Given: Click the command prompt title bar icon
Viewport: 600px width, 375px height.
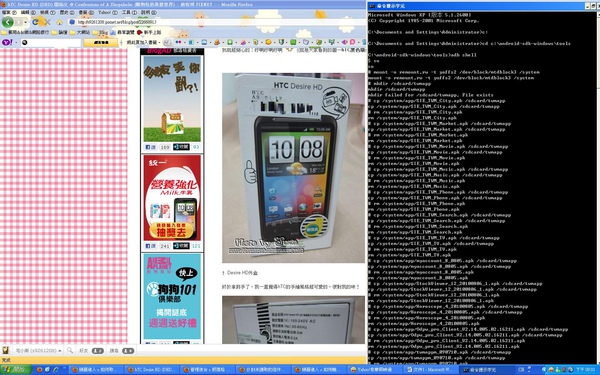Looking at the screenshot, I should [372, 6].
